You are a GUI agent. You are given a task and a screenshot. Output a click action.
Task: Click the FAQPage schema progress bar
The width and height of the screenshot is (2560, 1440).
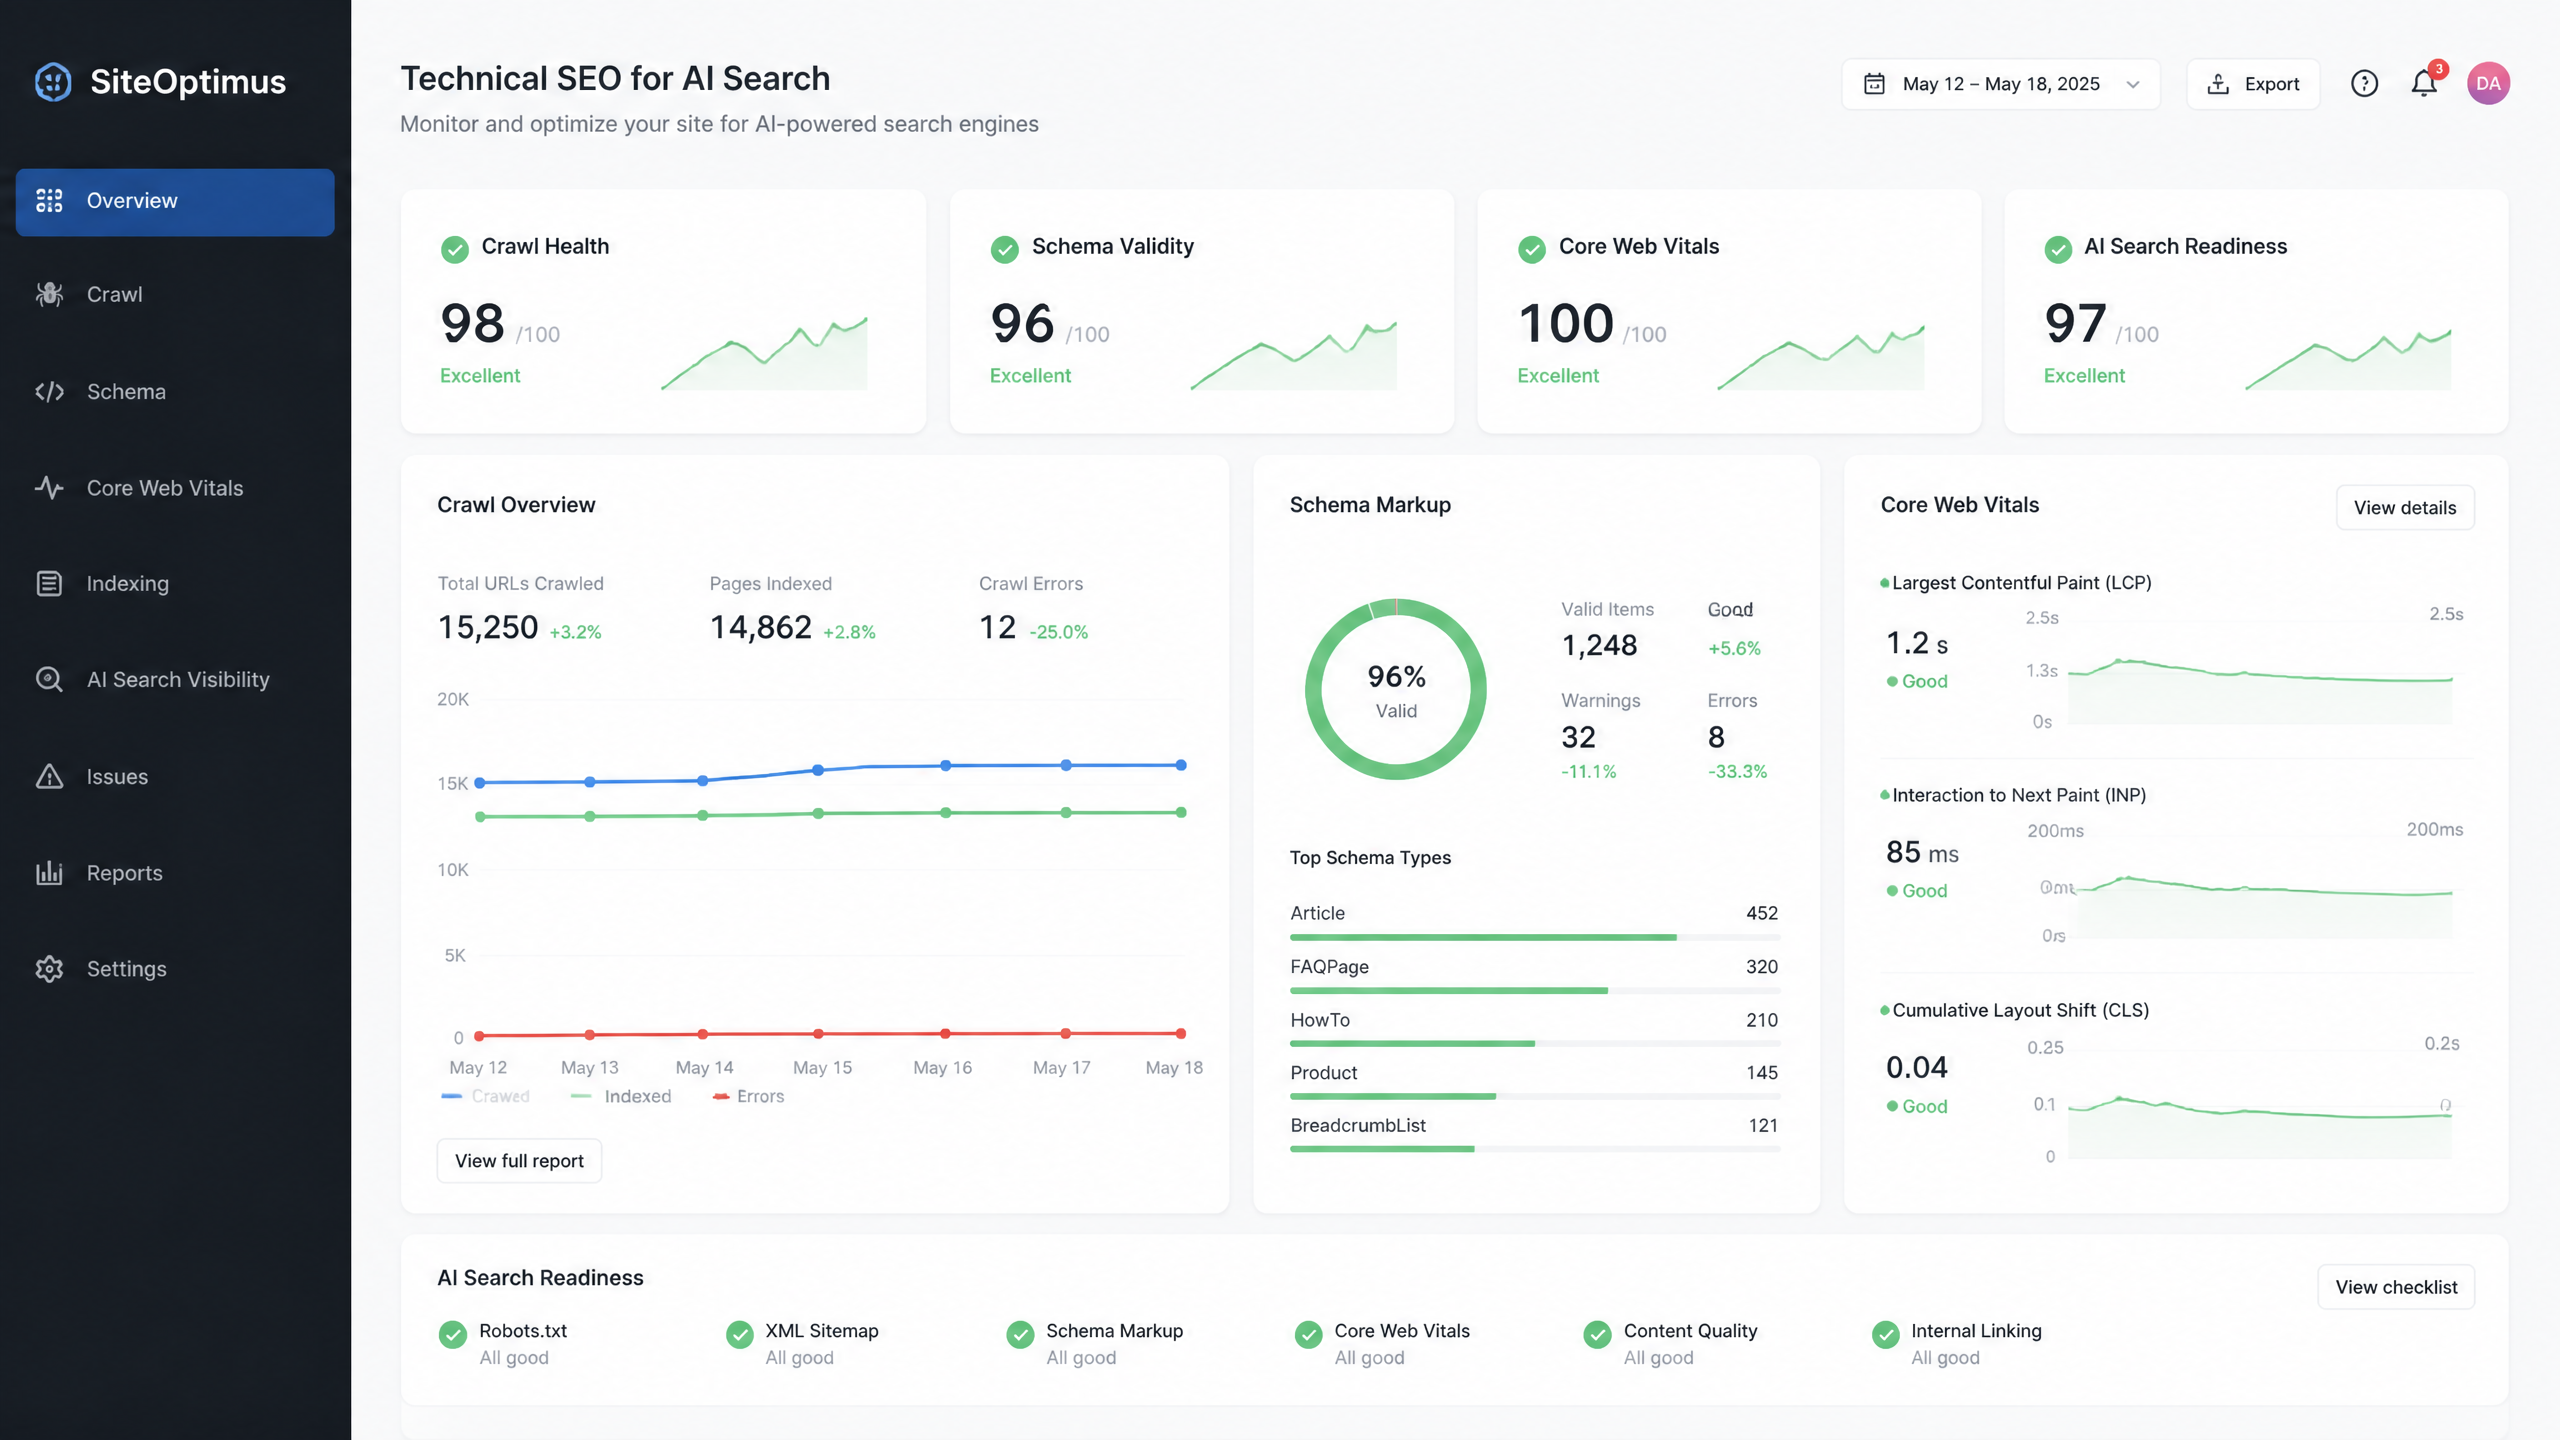(1535, 991)
